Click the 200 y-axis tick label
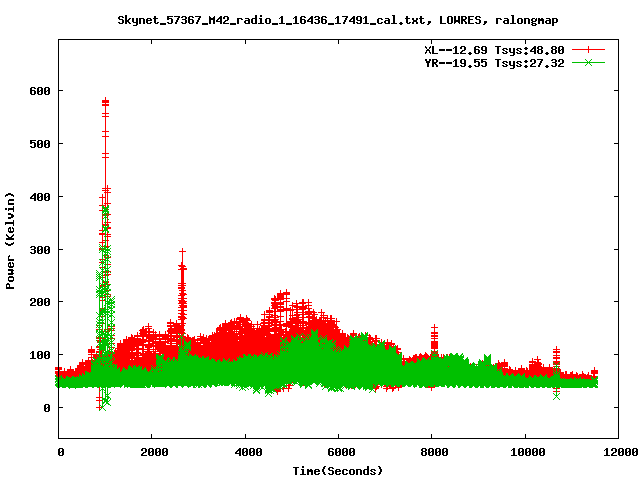640x480 pixels. coord(40,302)
